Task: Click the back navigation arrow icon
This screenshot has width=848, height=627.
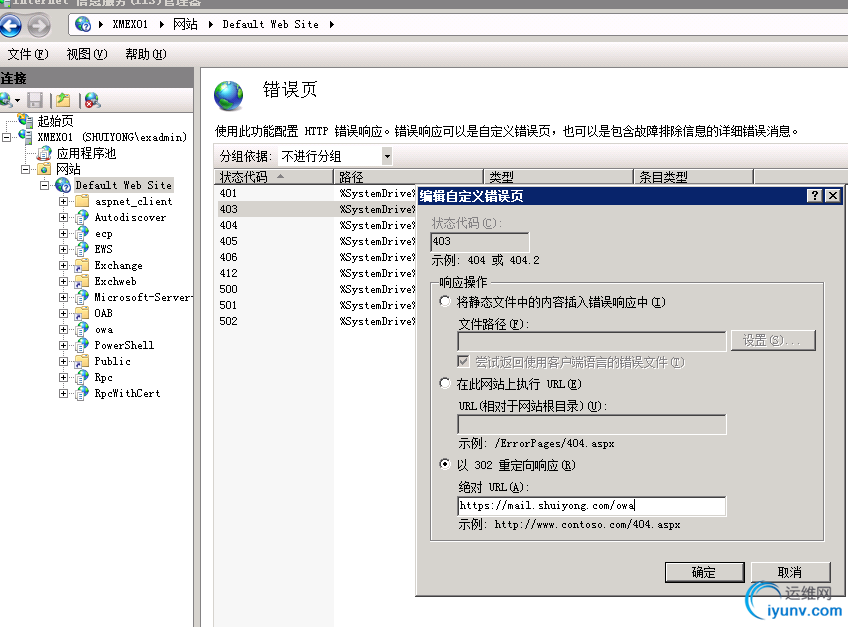Action: click(x=11, y=27)
